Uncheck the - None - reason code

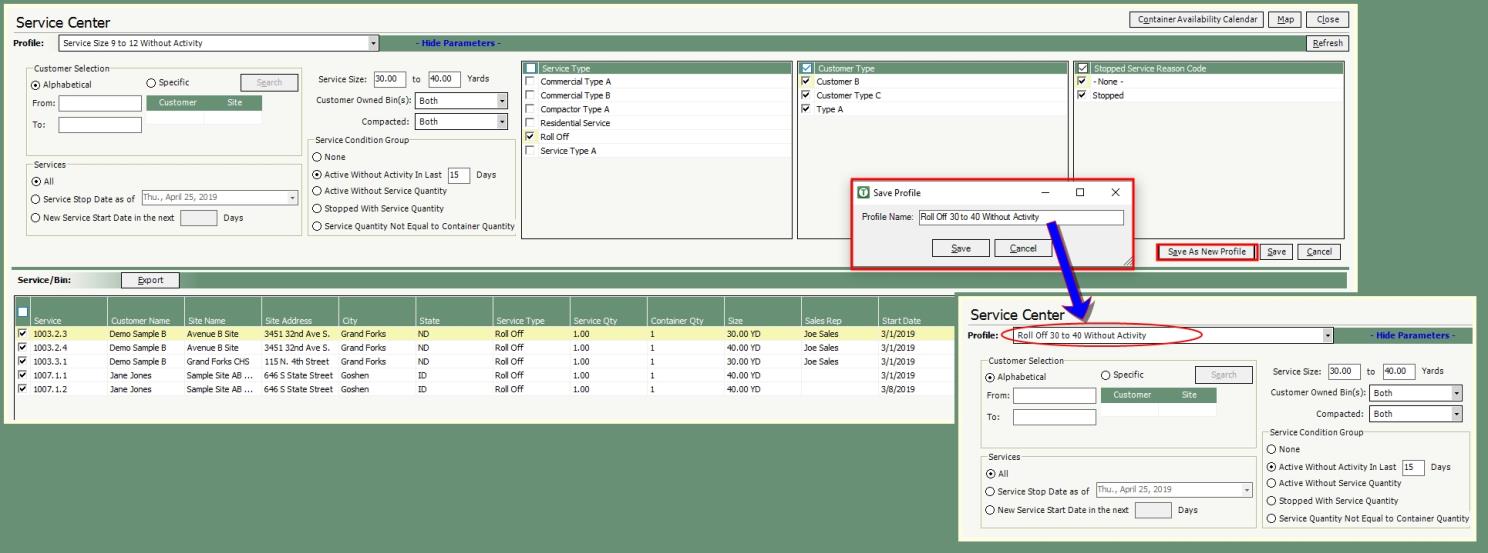[x=1082, y=82]
